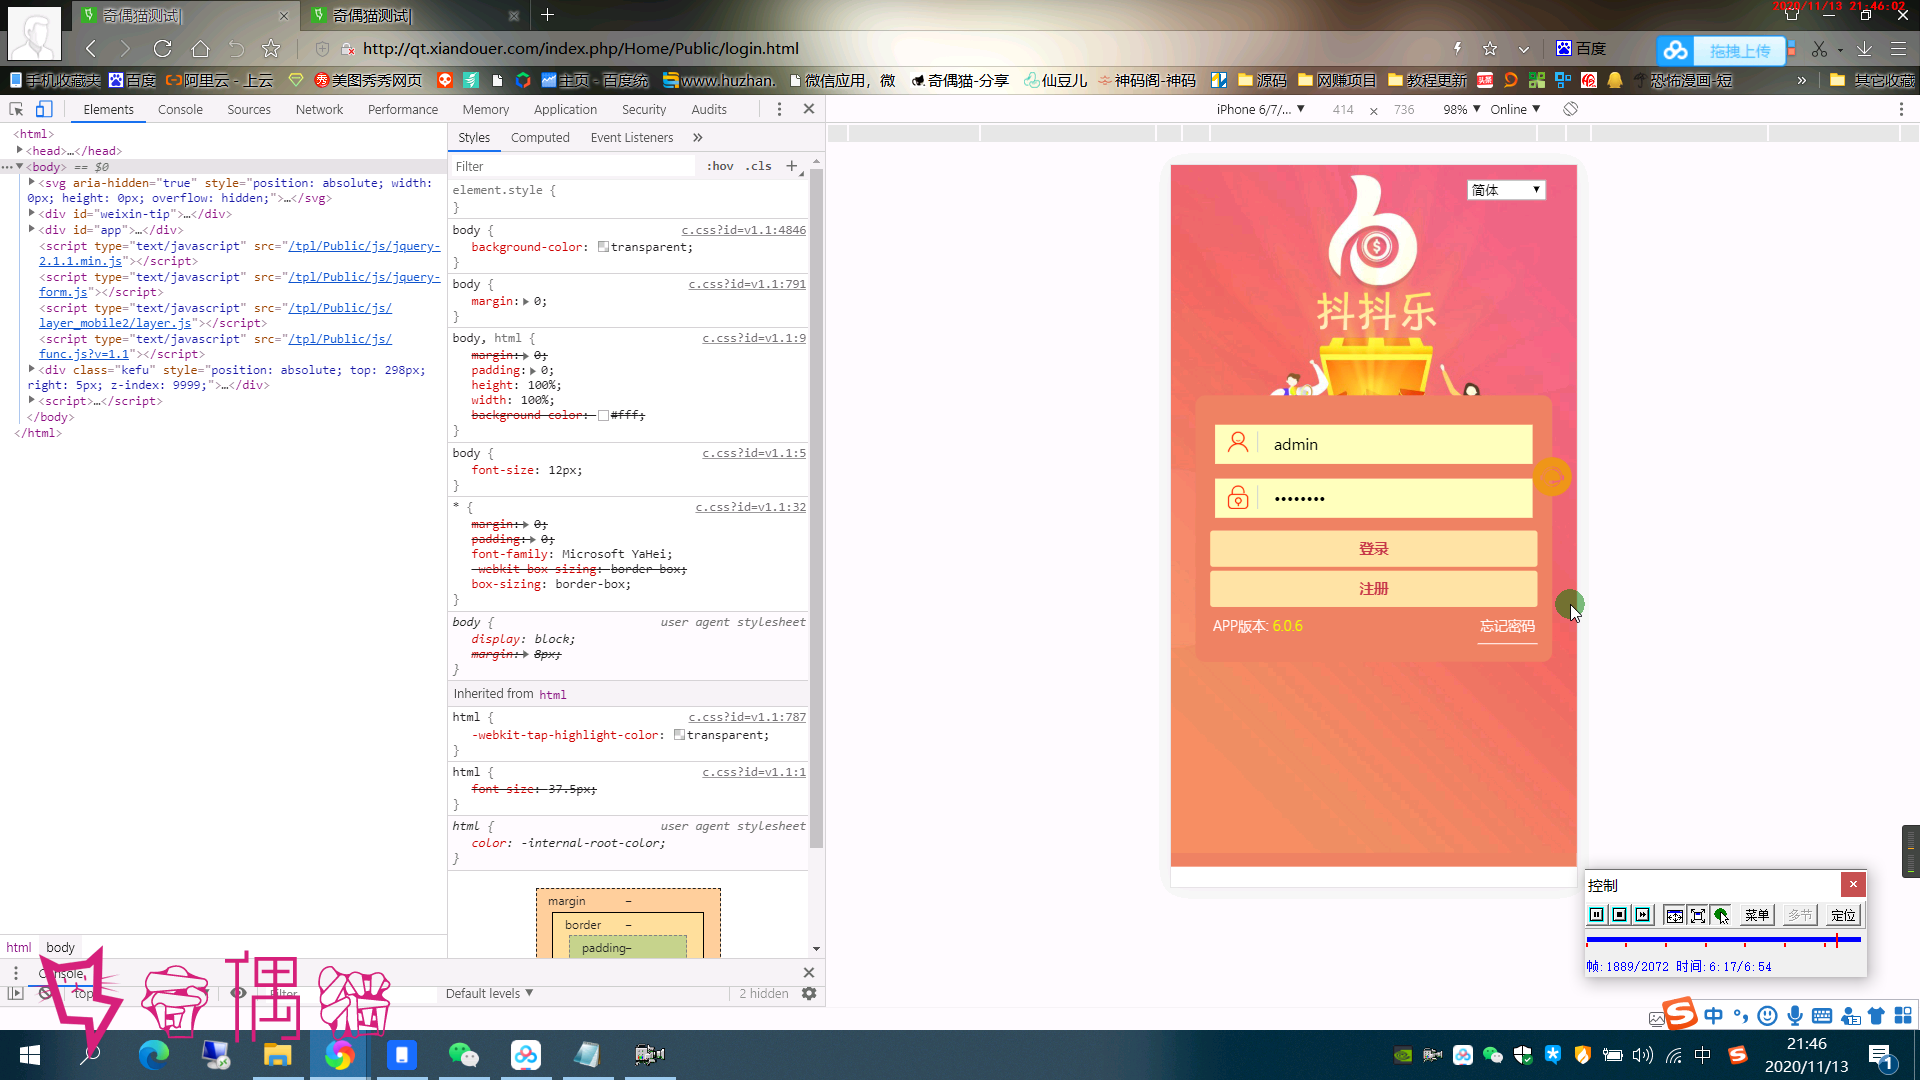Open Event Listeners tab
This screenshot has width=1920, height=1080.
click(x=632, y=138)
